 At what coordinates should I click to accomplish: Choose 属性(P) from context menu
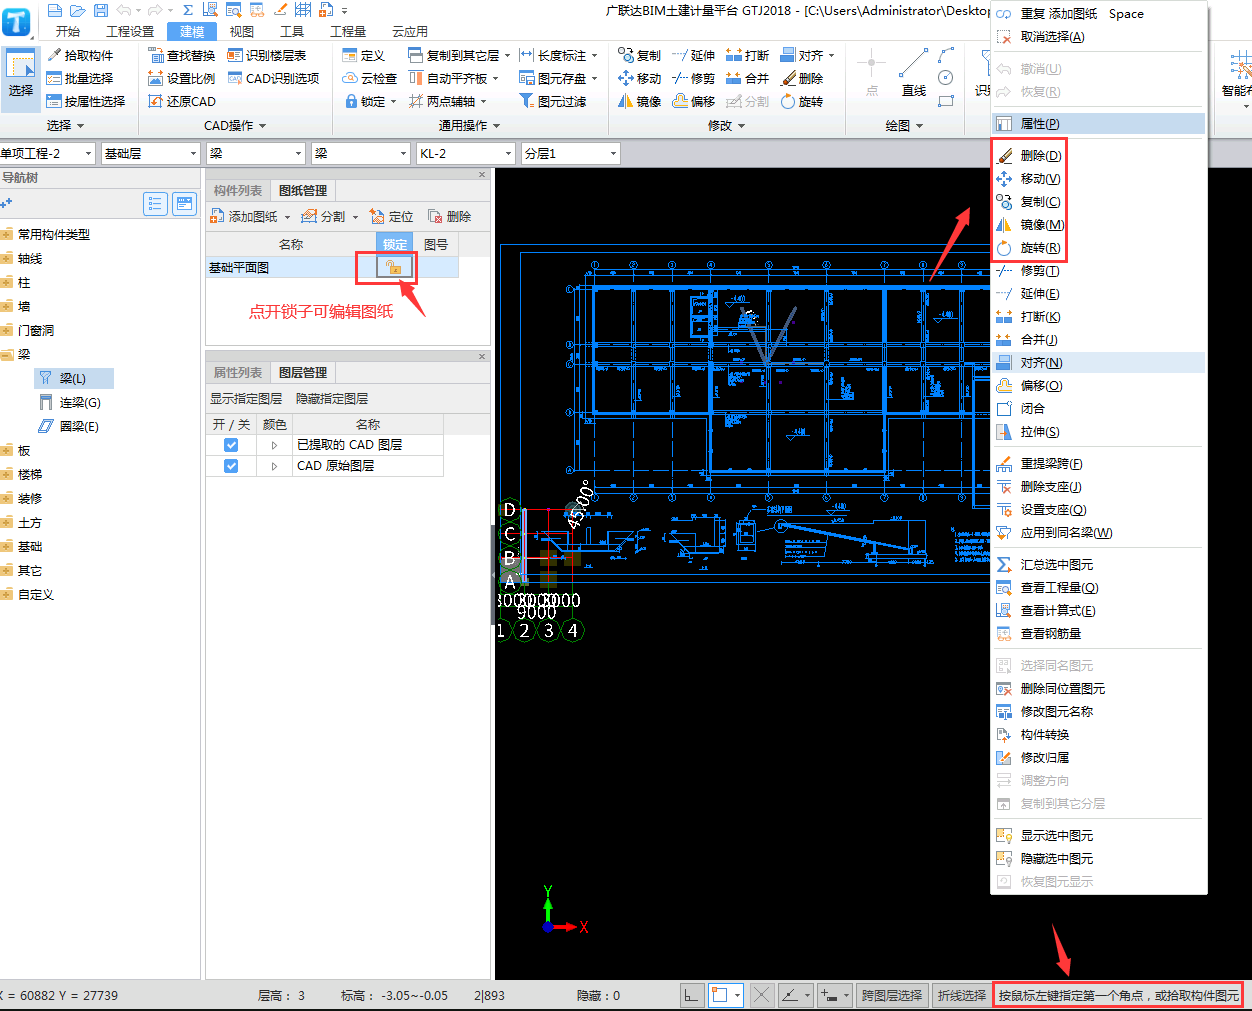tap(1099, 124)
